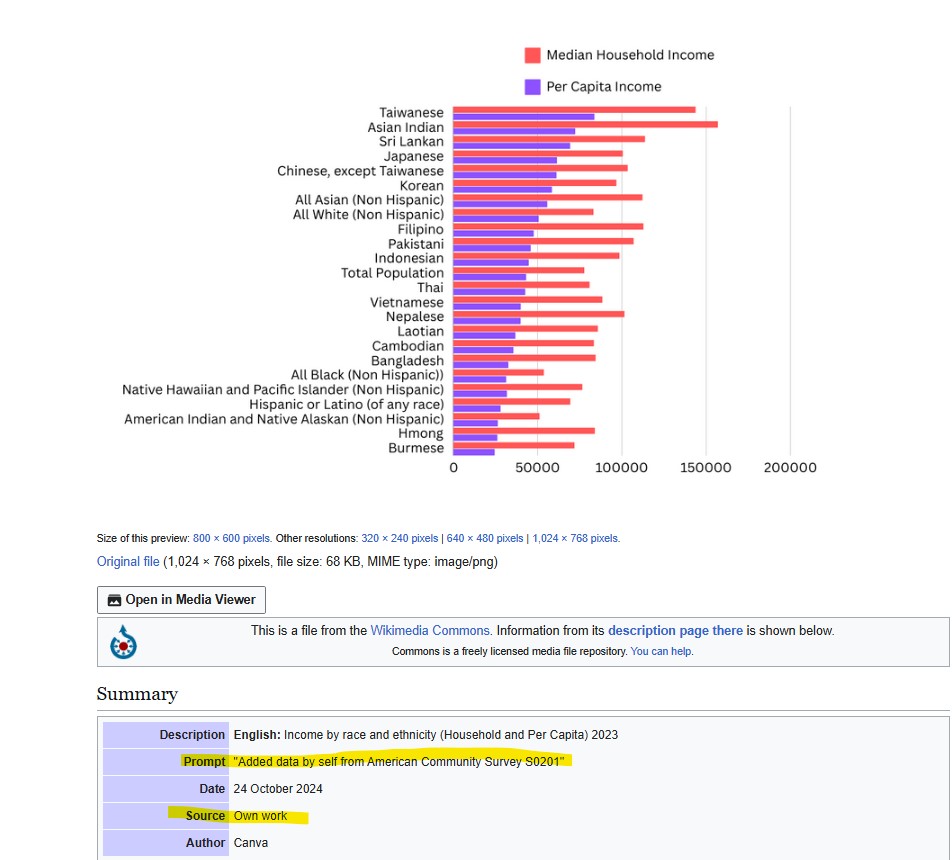Click the Wikimedia Commons logo icon
This screenshot has width=952, height=860.
[x=123, y=642]
